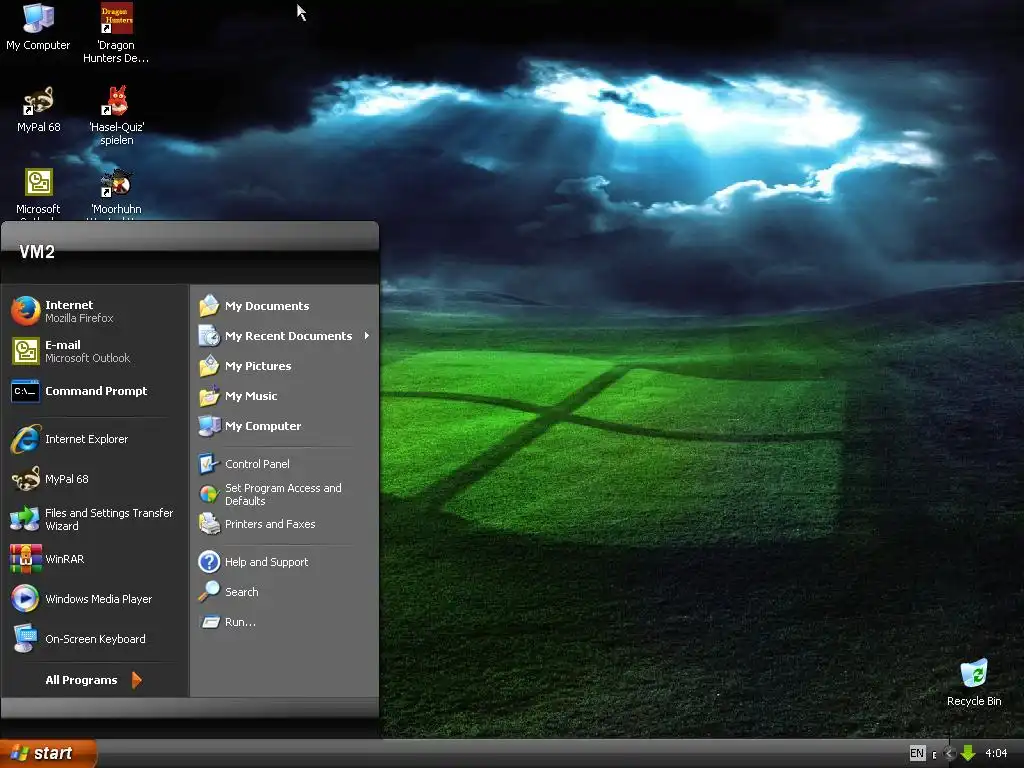This screenshot has height=768, width=1024.
Task: Select My Computer icon on the desktop
Action: click(38, 27)
